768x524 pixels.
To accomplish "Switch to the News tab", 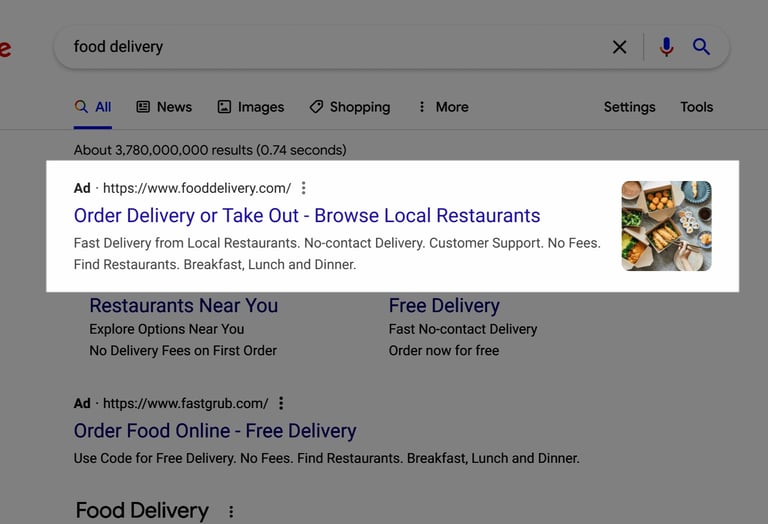I will click(x=164, y=107).
